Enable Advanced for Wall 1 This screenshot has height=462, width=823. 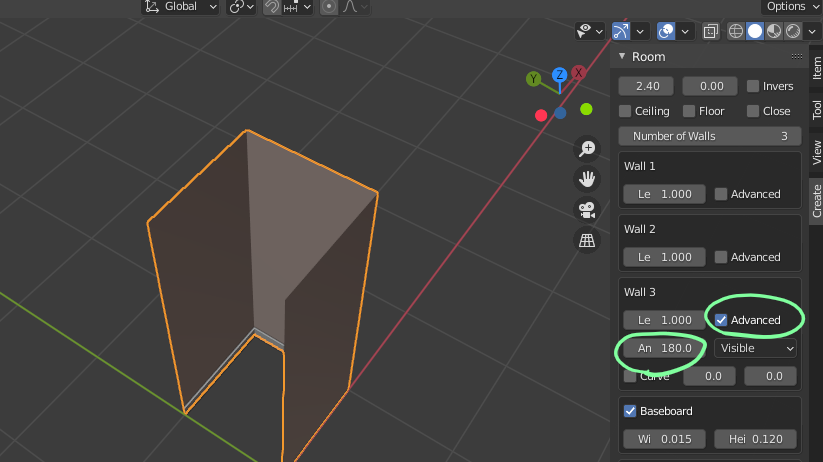(x=721, y=194)
